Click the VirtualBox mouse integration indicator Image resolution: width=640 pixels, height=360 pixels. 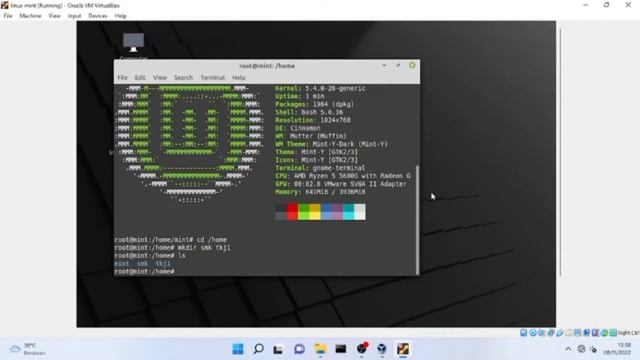[x=604, y=333]
